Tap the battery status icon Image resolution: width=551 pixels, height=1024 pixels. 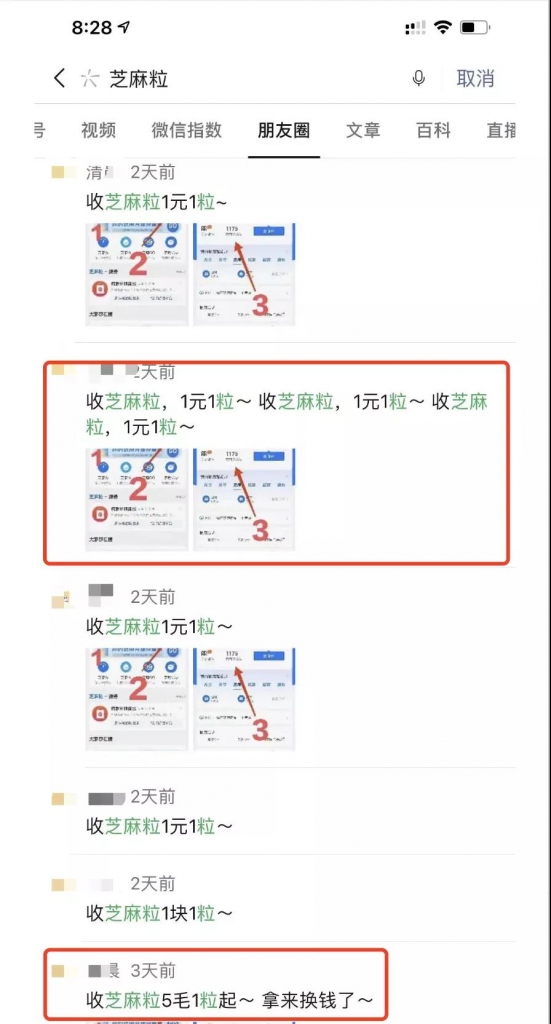[475, 27]
